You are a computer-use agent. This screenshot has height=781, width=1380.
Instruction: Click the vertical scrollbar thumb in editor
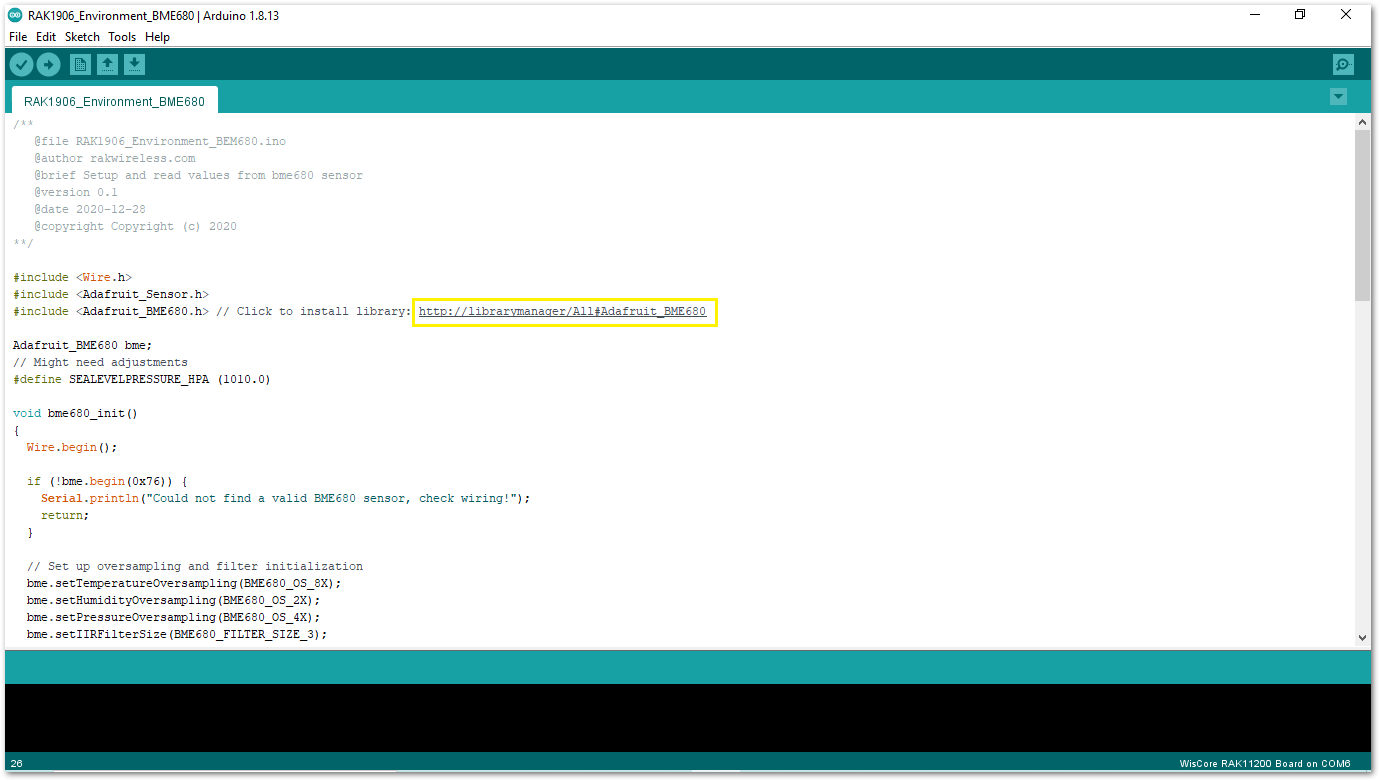[1362, 215]
